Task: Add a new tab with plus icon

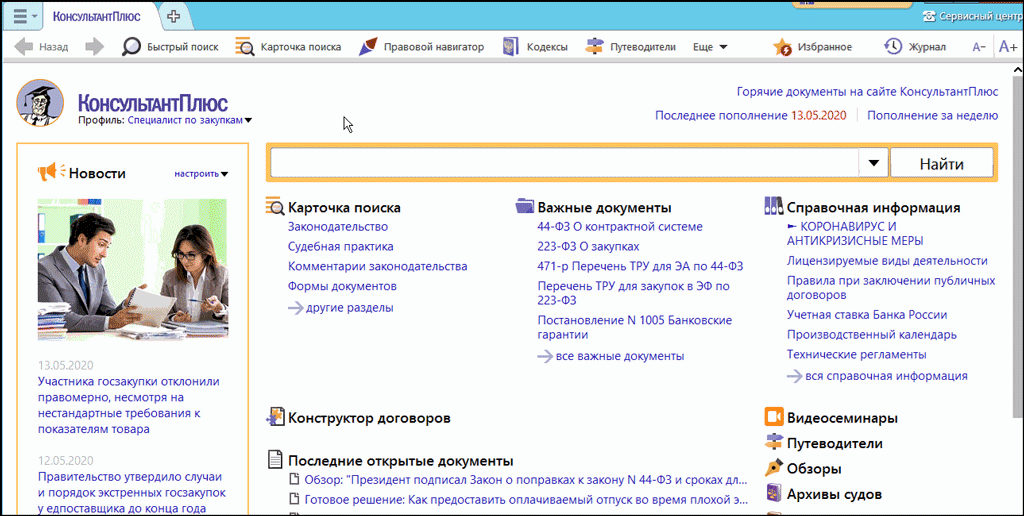Action: click(173, 16)
